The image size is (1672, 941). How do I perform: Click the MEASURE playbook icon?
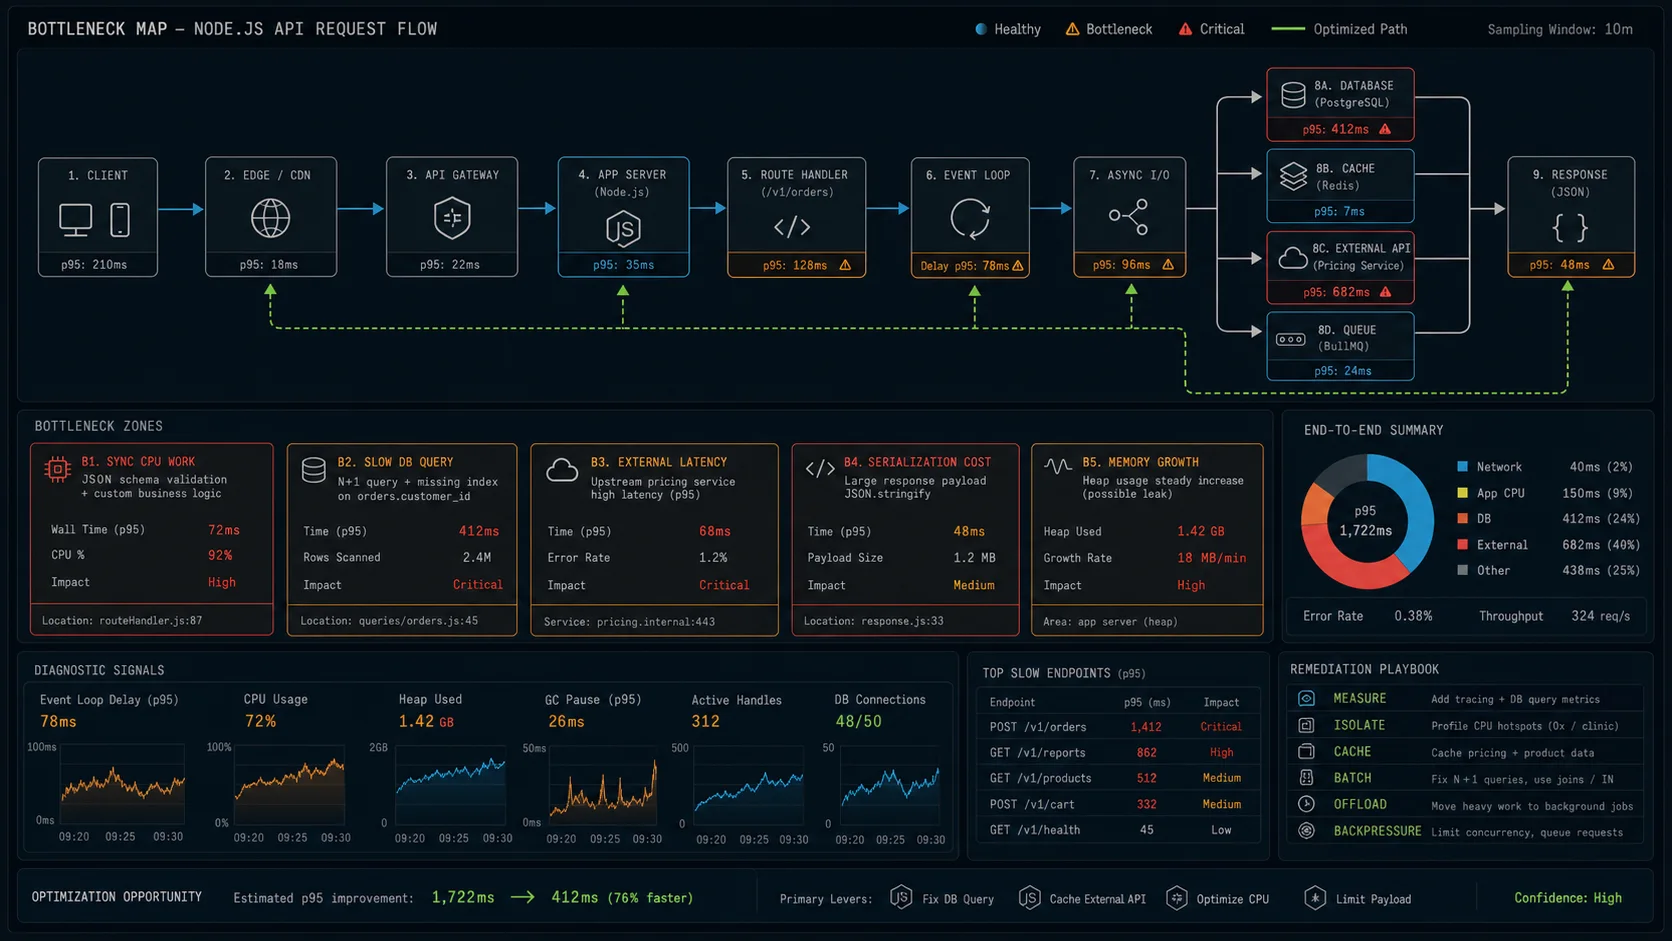(1306, 698)
